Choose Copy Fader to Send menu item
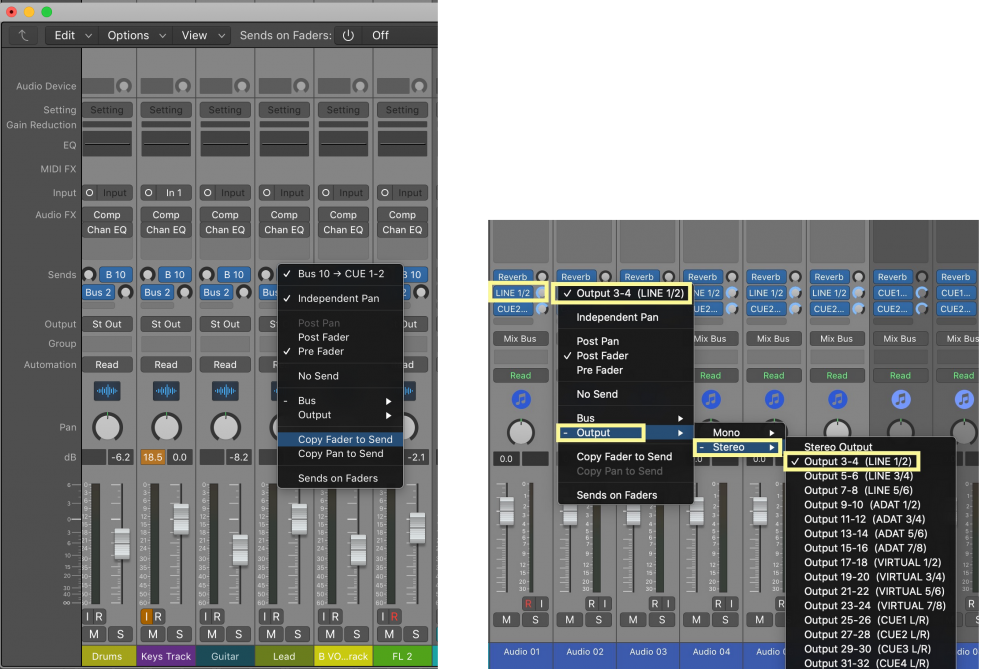This screenshot has width=1000, height=669. click(x=345, y=439)
